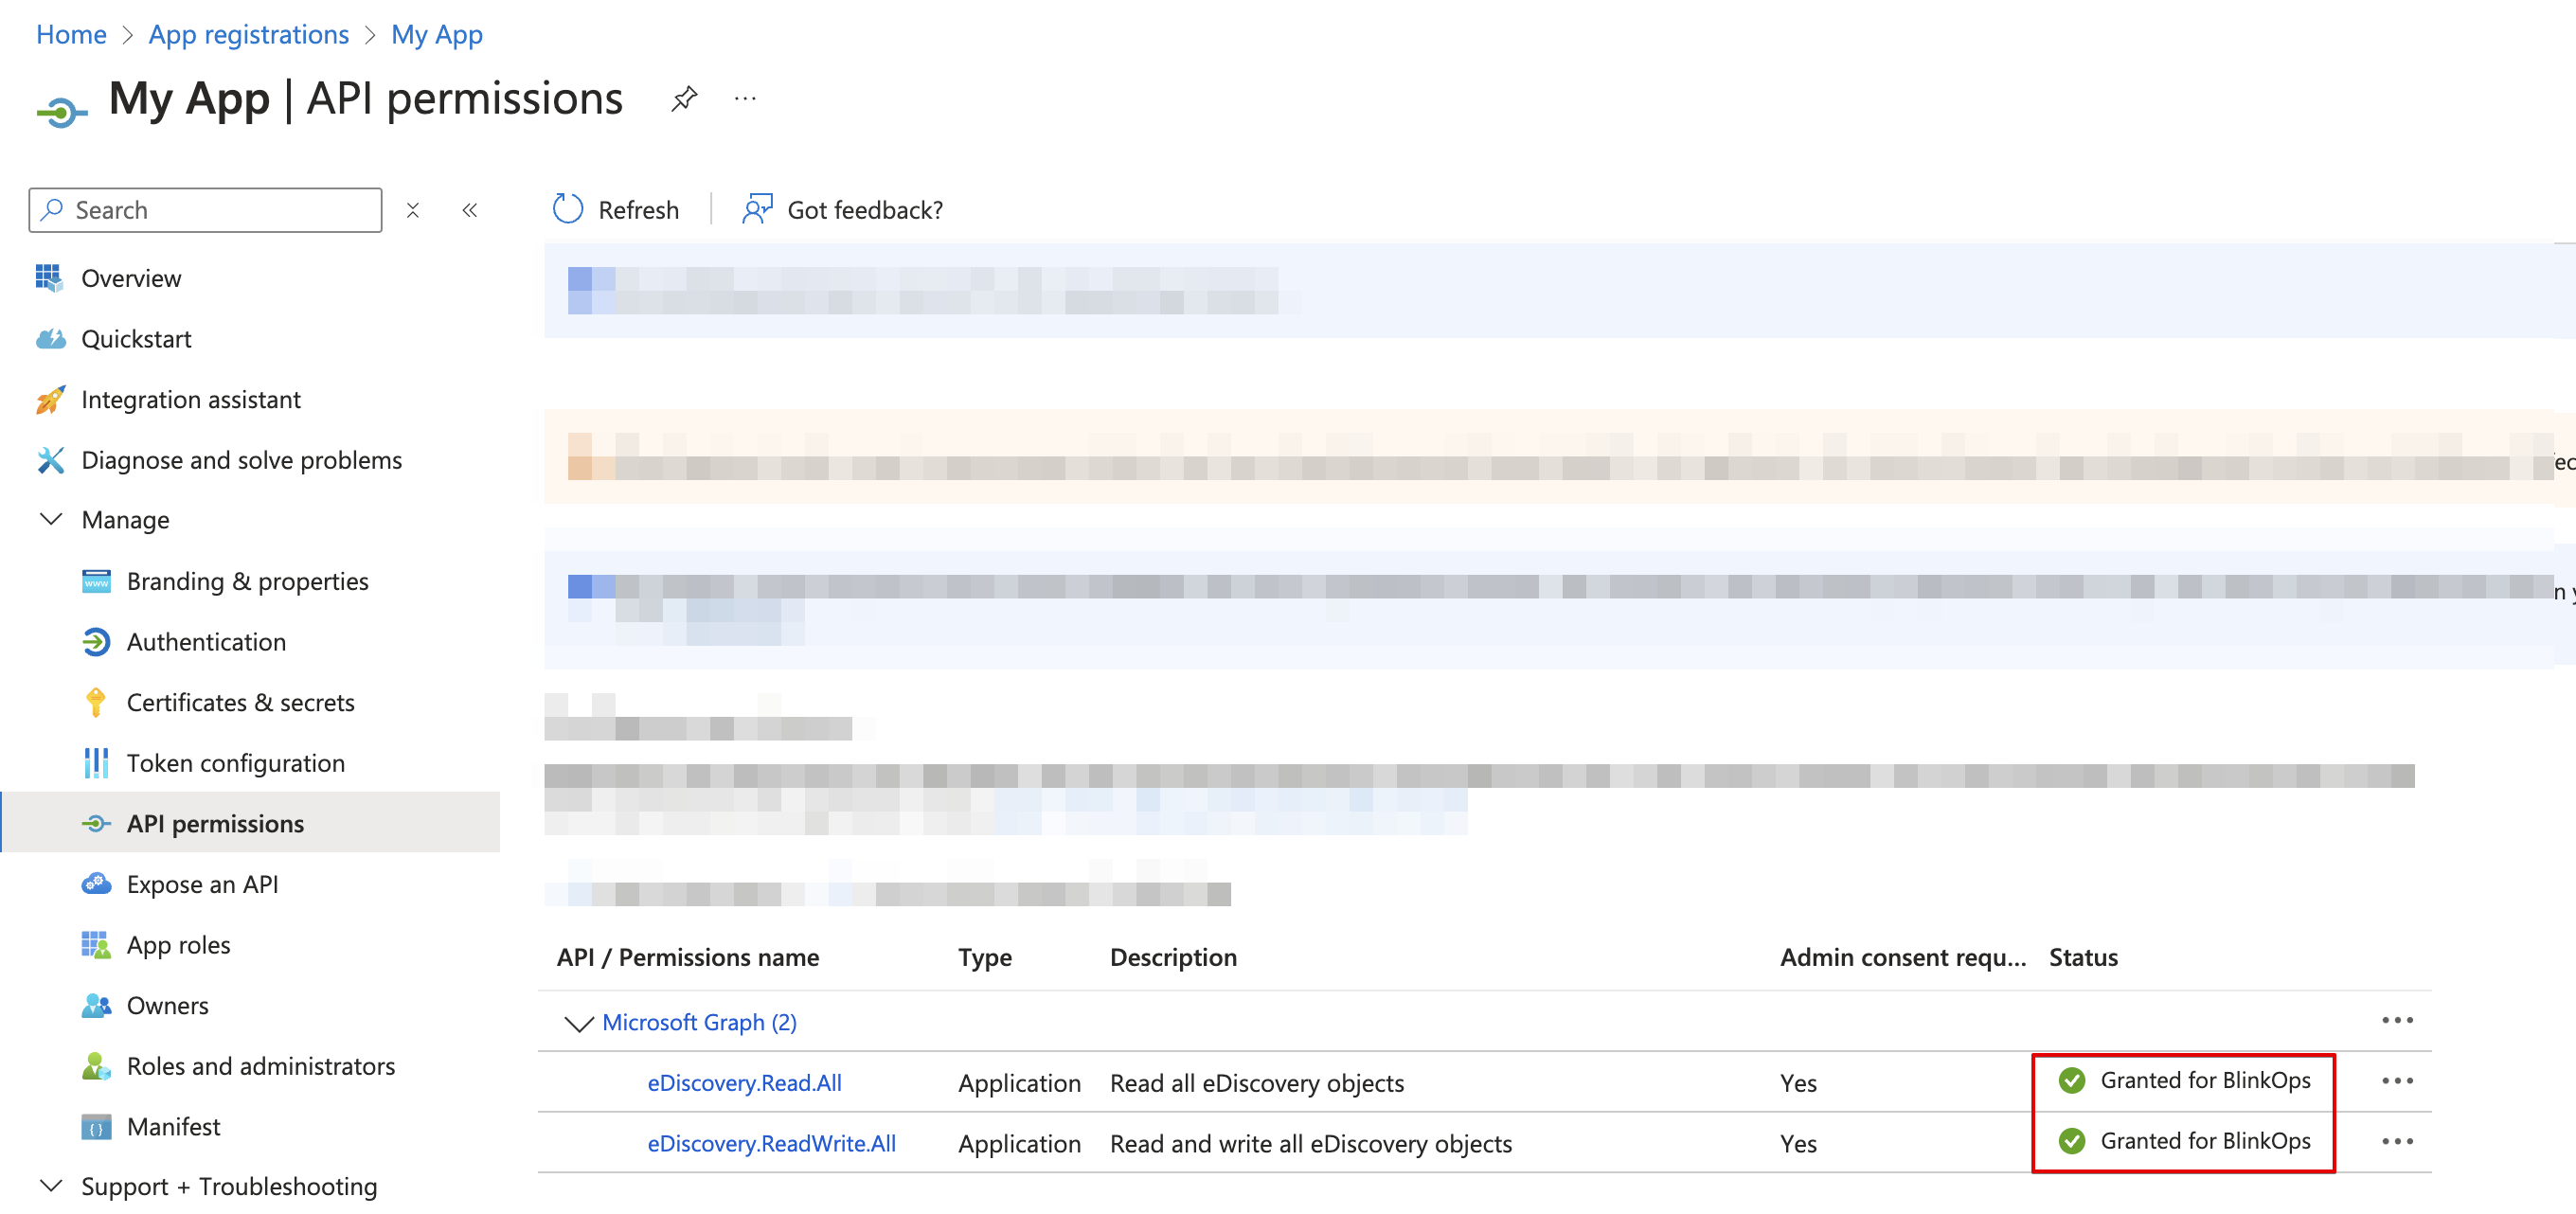The height and width of the screenshot is (1214, 2576).
Task: Click the Refresh circular arrow icon
Action: coord(568,209)
